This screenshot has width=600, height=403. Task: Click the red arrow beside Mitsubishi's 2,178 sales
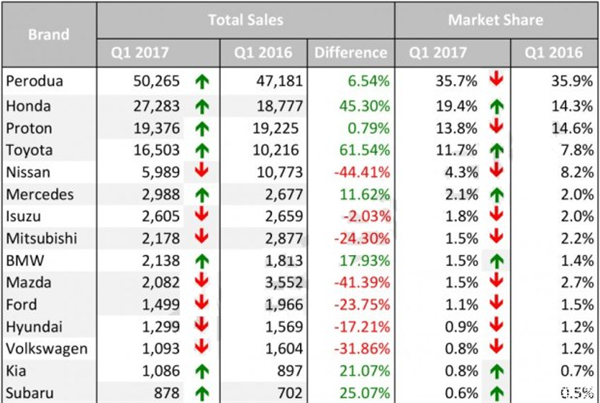point(202,237)
